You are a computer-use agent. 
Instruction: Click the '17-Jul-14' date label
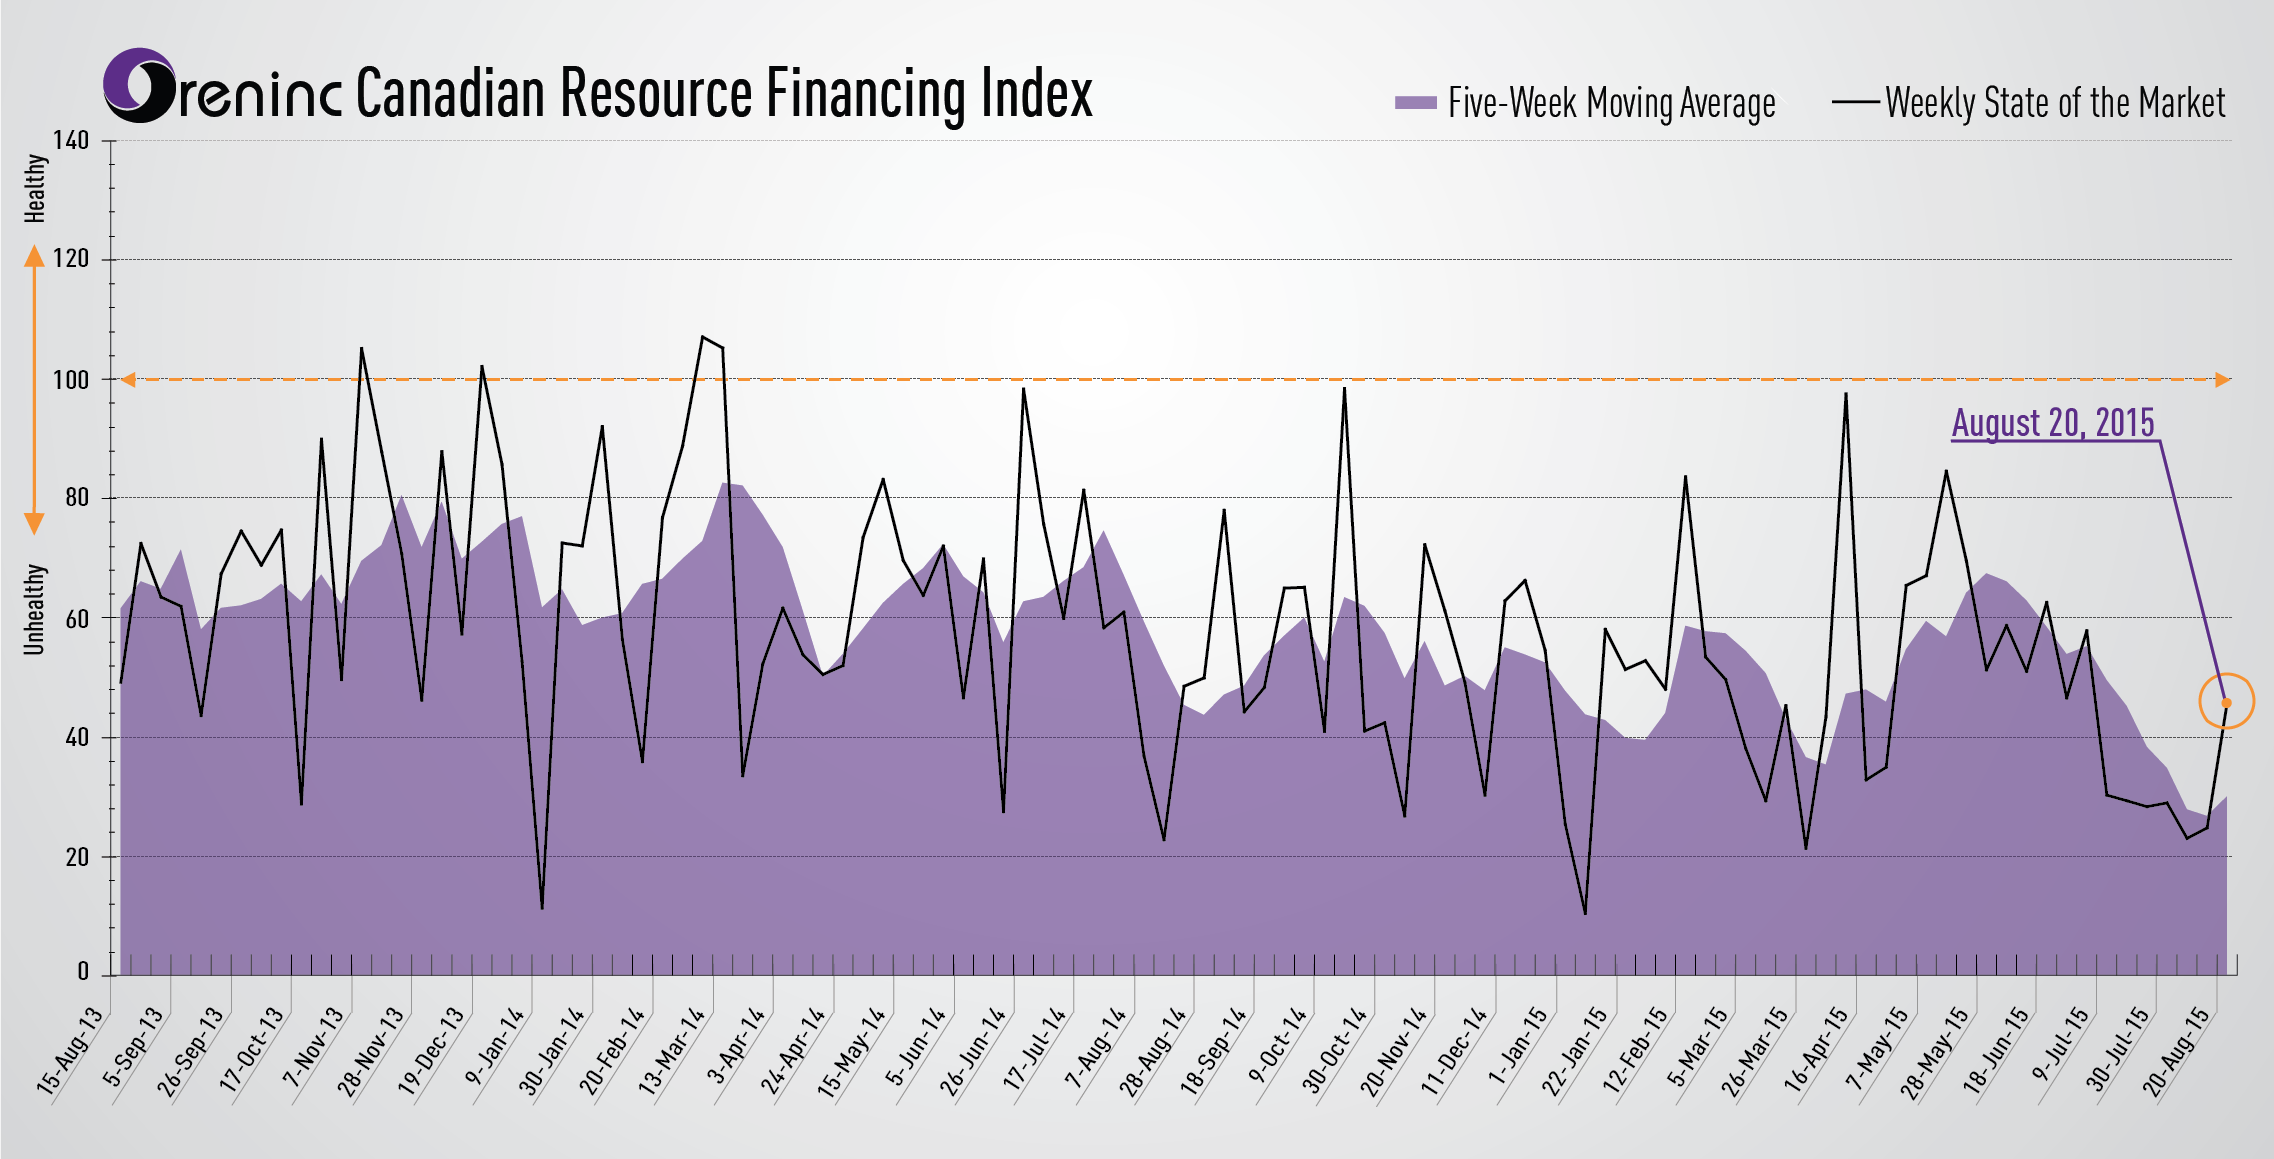point(1035,1048)
